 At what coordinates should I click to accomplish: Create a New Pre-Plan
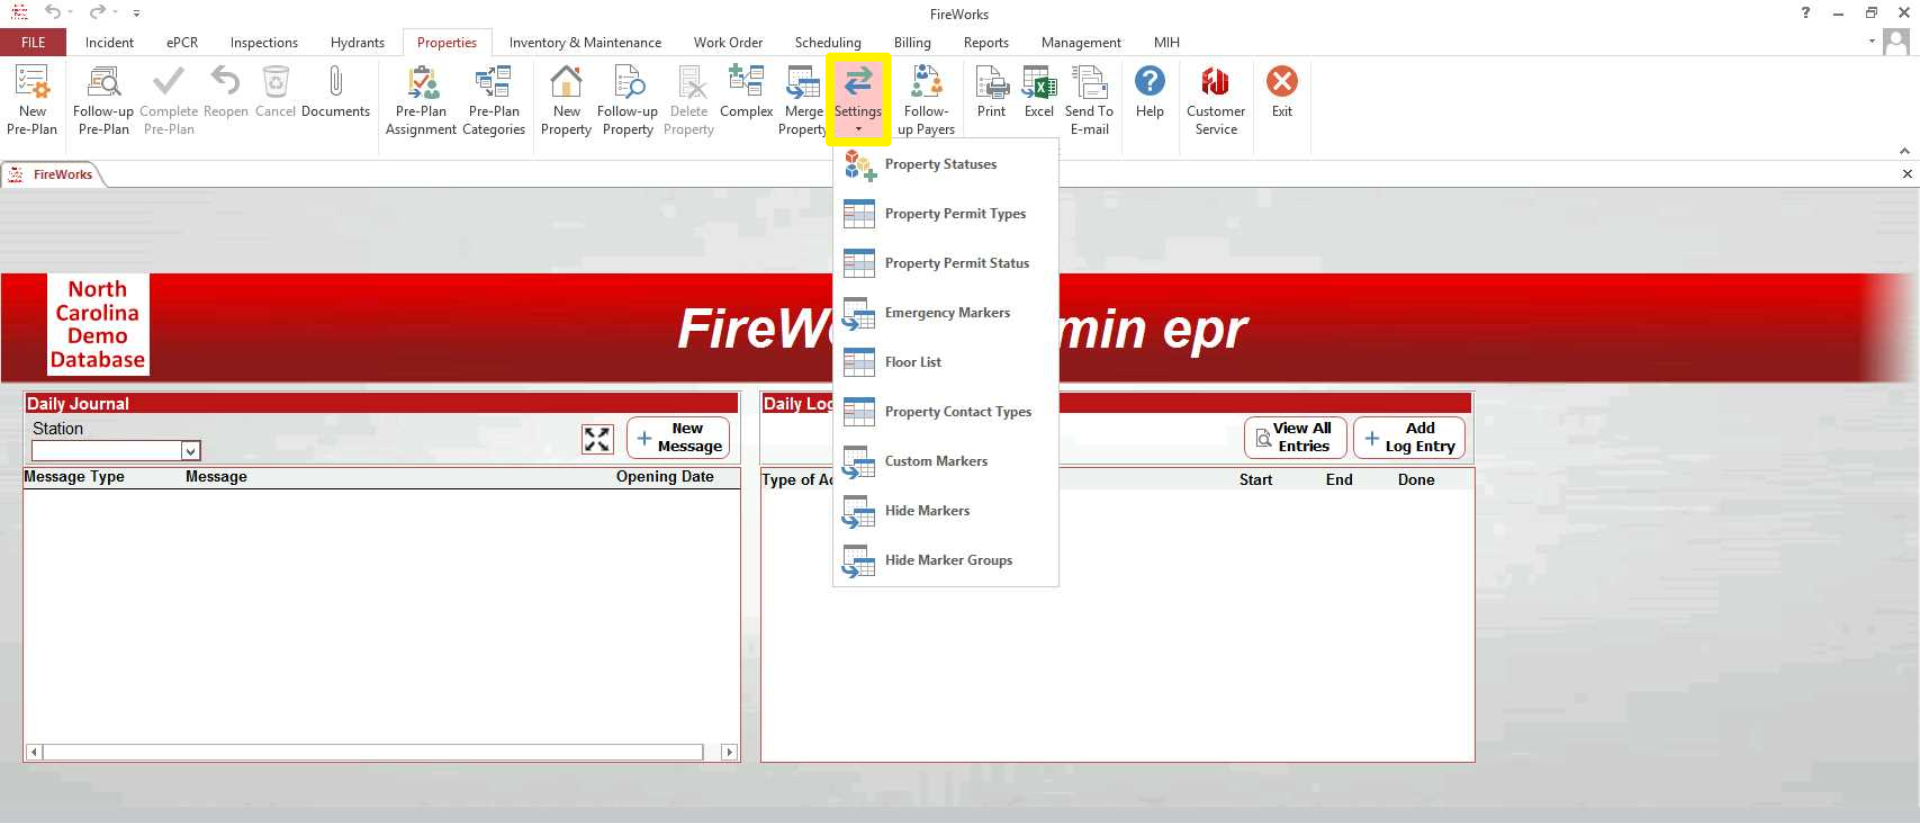(32, 100)
